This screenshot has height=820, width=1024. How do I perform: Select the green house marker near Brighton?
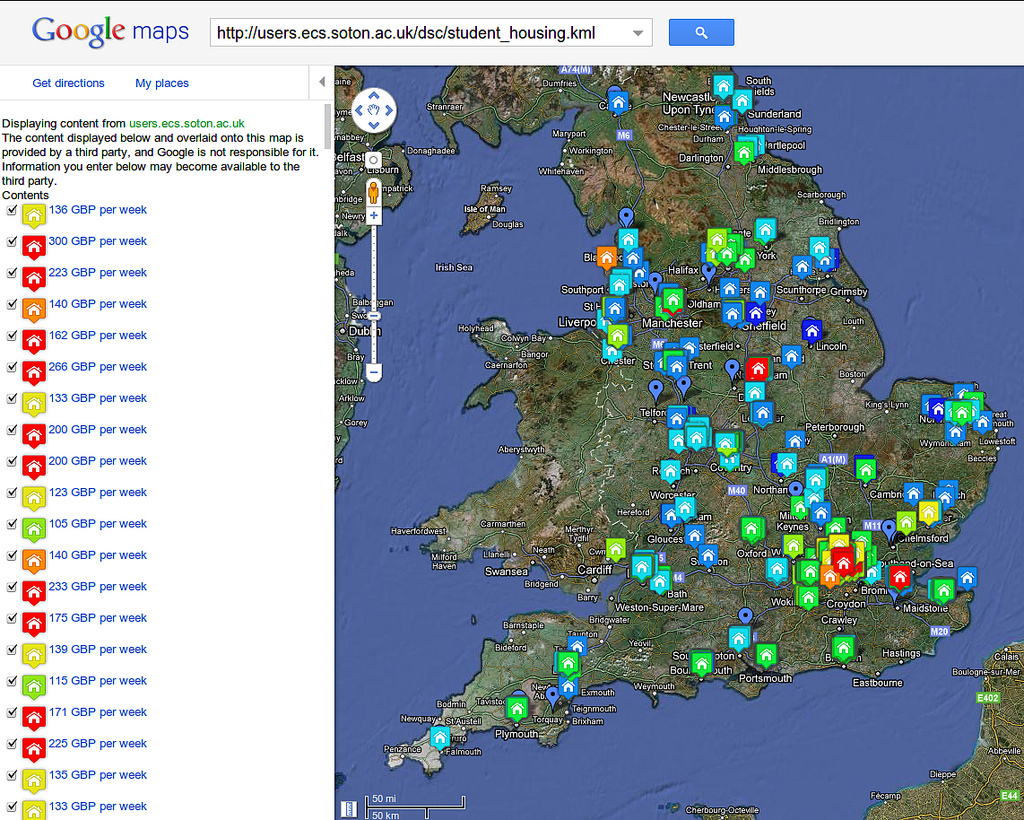click(x=843, y=648)
